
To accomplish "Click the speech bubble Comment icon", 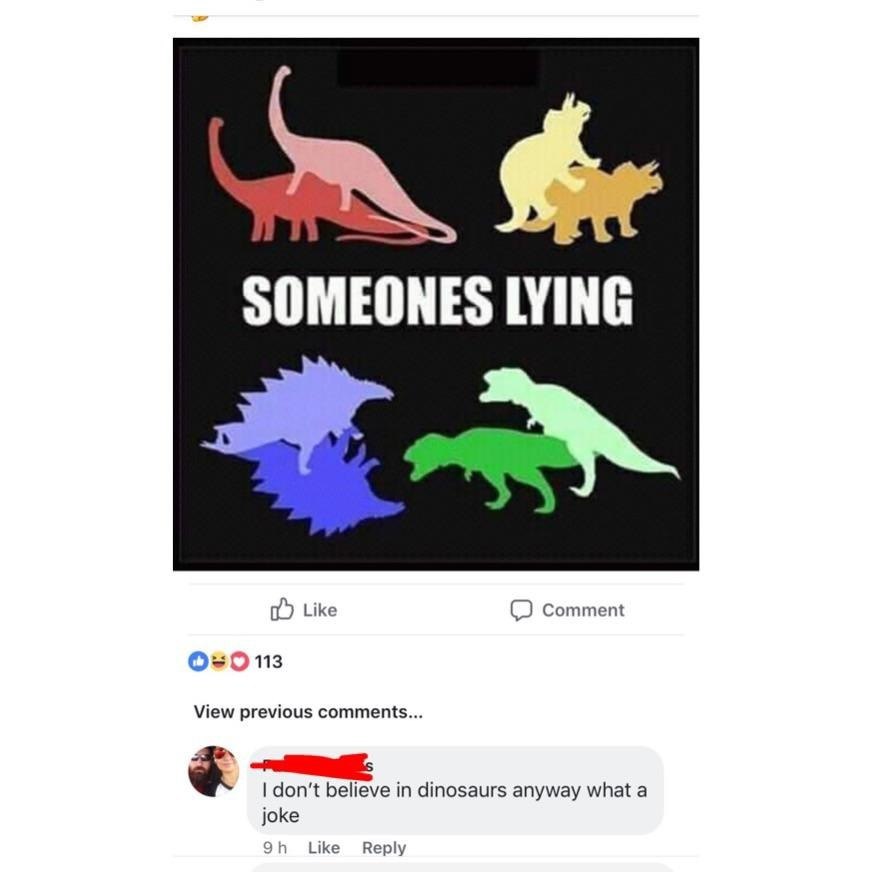I will tap(521, 610).
